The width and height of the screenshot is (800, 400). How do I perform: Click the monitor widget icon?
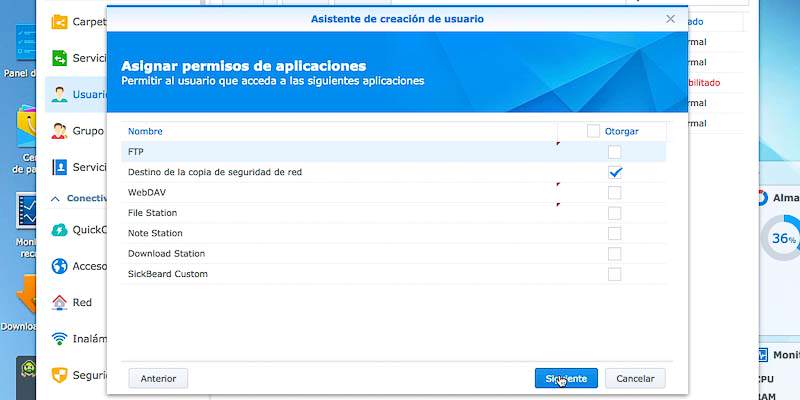coord(762,355)
